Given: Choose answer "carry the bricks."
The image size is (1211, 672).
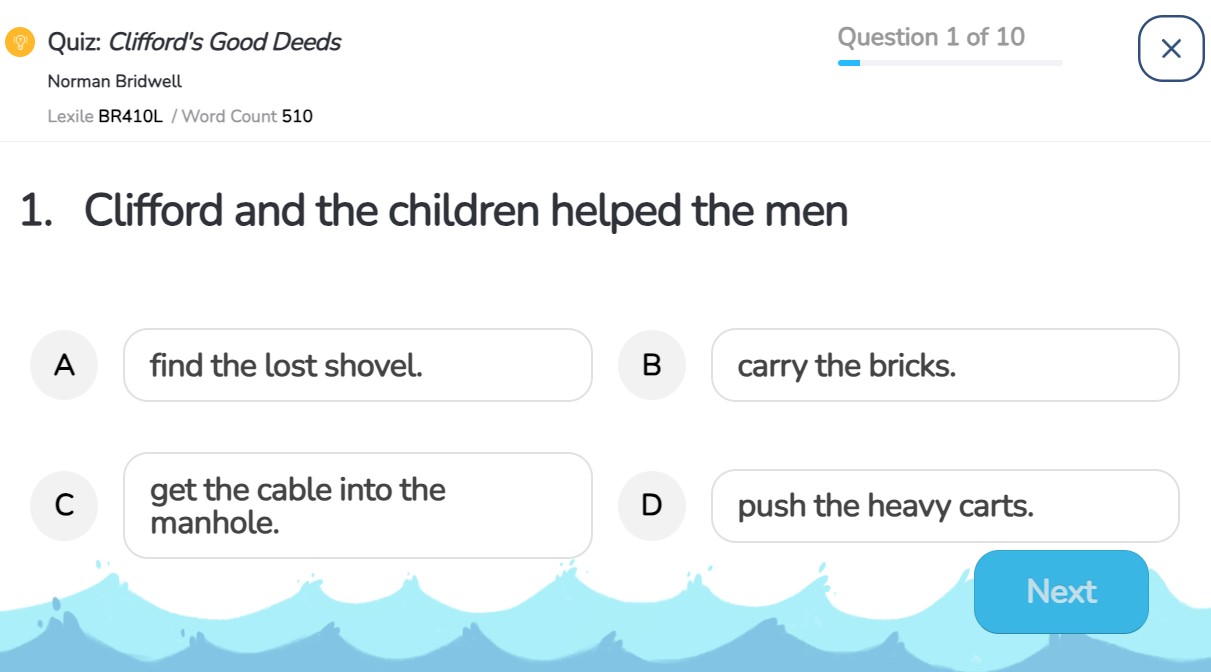Looking at the screenshot, I should (x=944, y=365).
